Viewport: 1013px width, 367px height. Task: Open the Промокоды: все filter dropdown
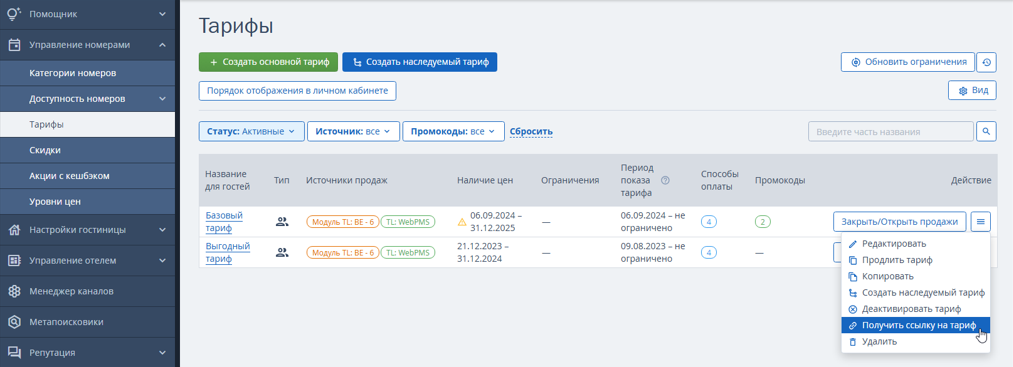[x=453, y=131]
